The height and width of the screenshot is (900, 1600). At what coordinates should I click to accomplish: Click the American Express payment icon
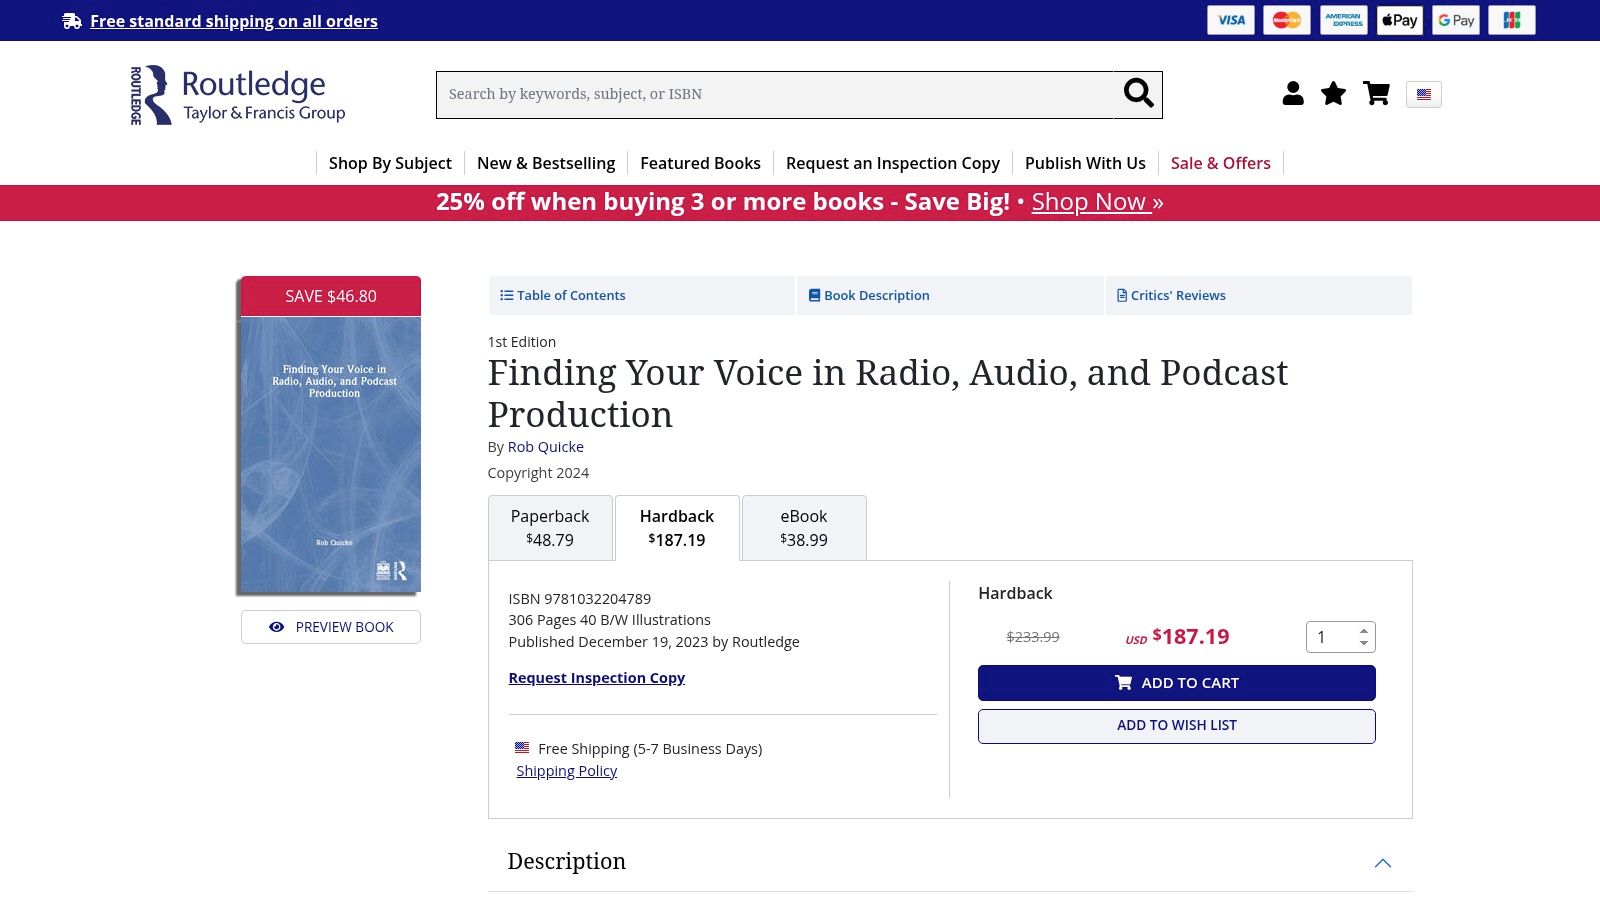(1343, 20)
